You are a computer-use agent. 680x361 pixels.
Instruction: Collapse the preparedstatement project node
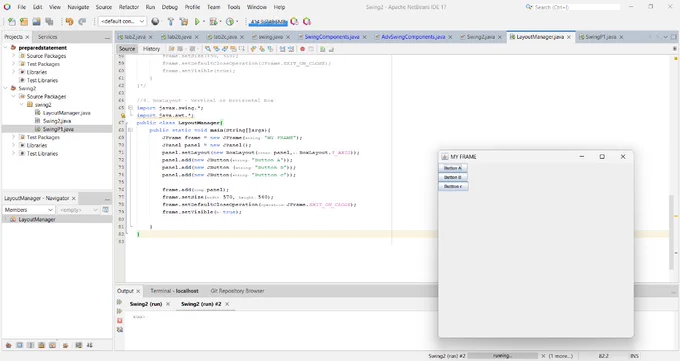pyautogui.click(x=6, y=47)
